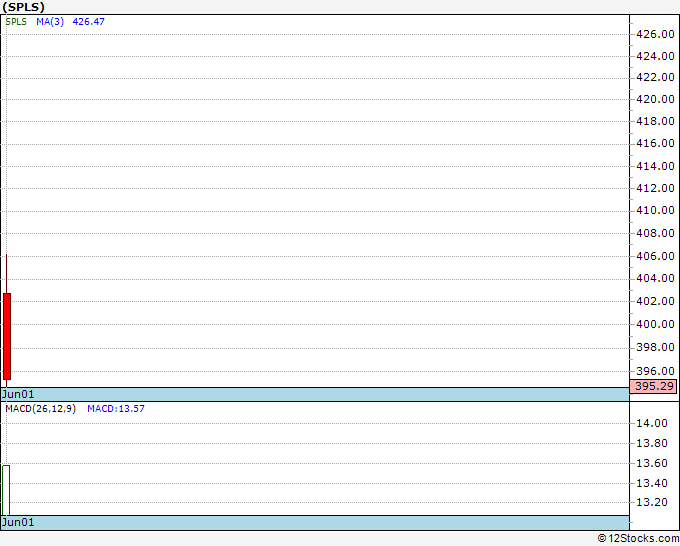Click the Jun01 label under MACD panel
The height and width of the screenshot is (546, 680).
tap(18, 522)
